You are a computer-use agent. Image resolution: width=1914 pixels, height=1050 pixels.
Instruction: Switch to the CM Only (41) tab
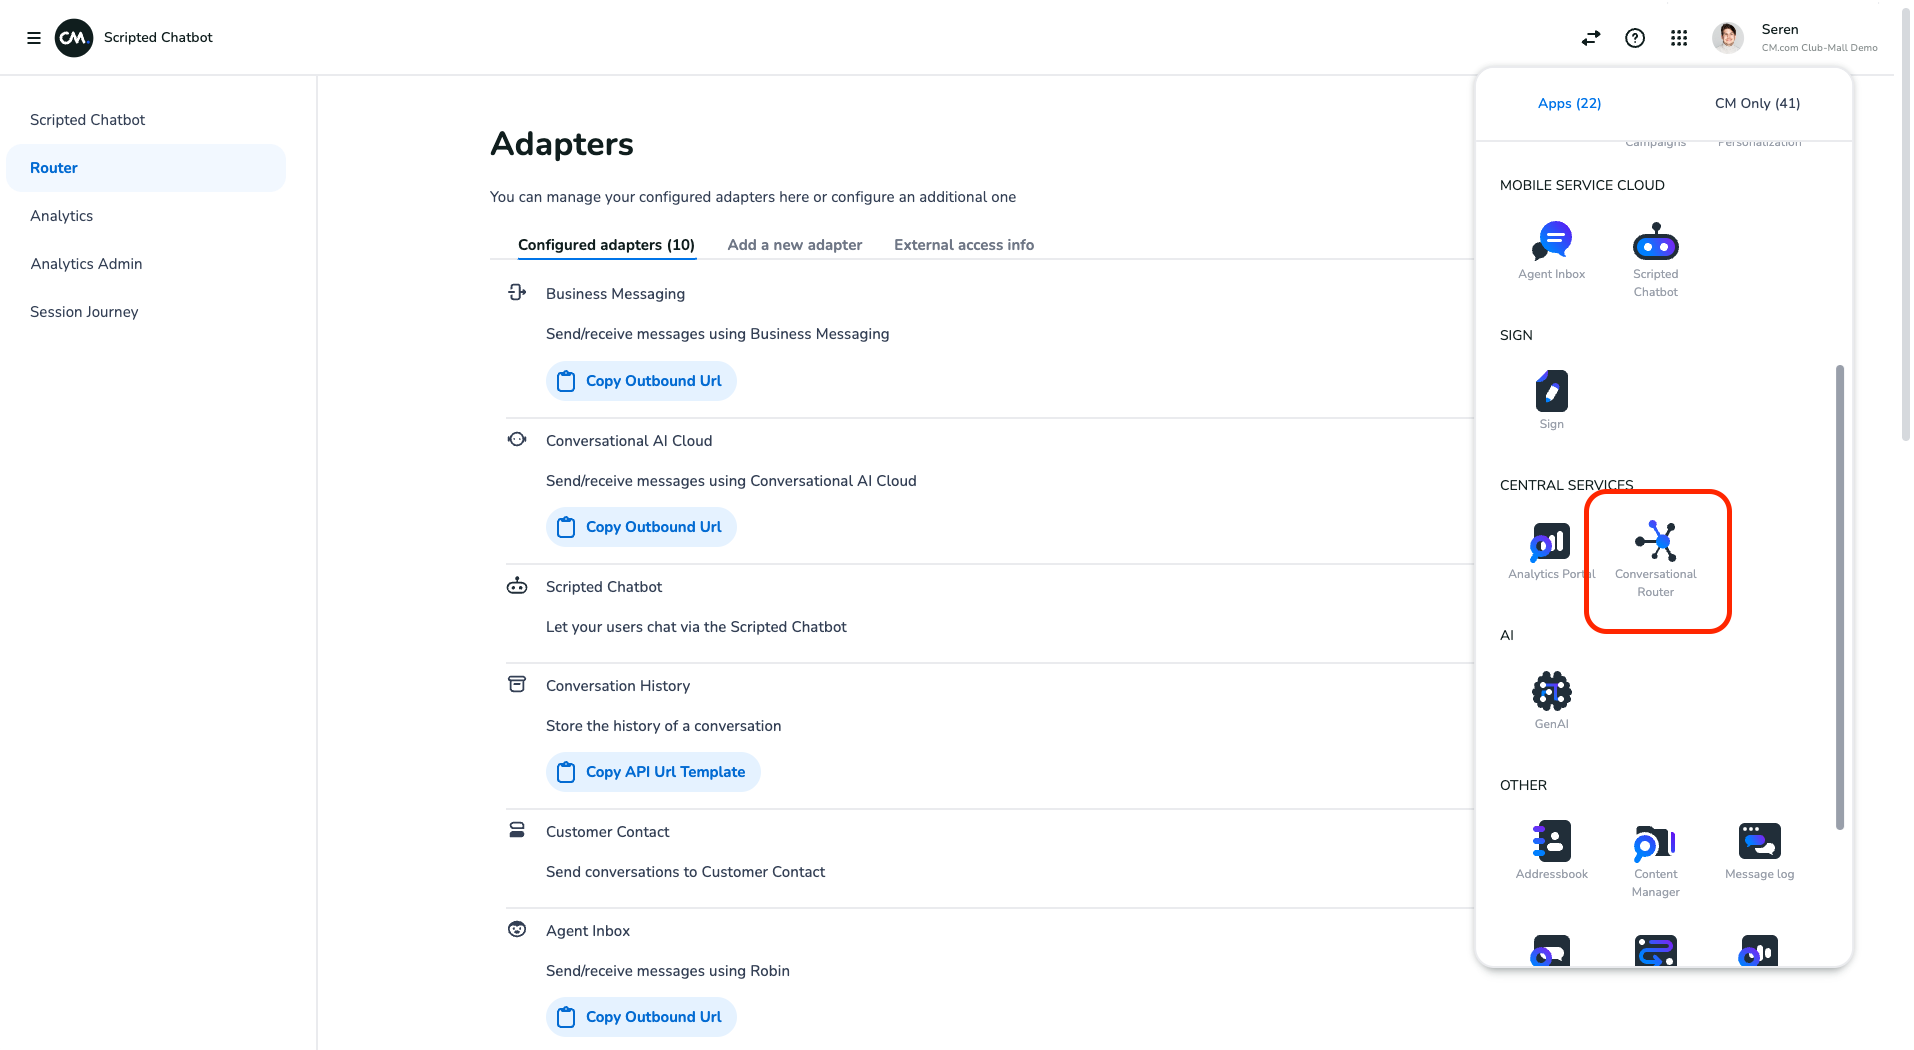click(x=1757, y=103)
